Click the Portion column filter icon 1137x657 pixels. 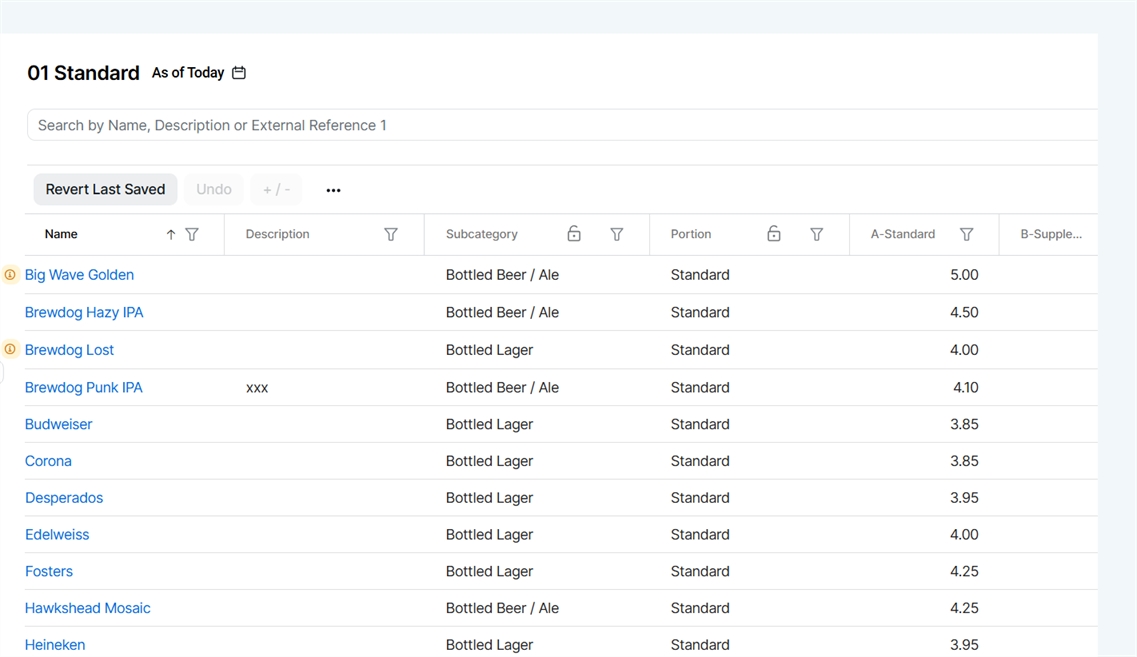click(817, 234)
